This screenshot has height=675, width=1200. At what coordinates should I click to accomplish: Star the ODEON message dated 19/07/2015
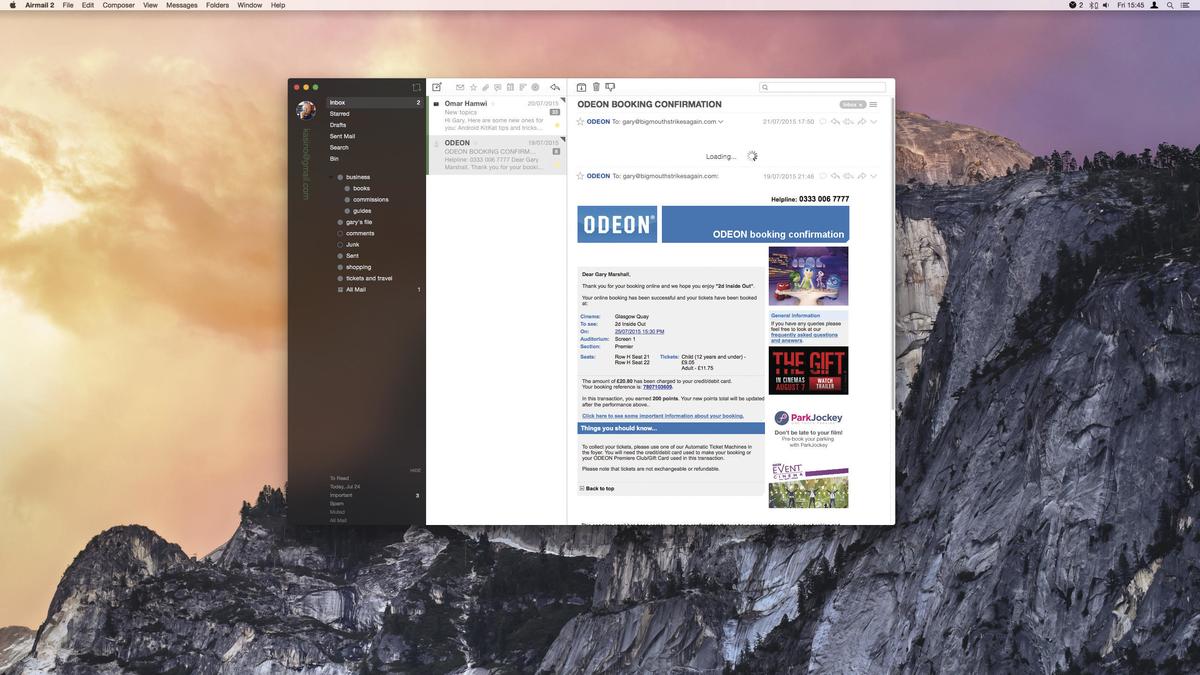580,175
